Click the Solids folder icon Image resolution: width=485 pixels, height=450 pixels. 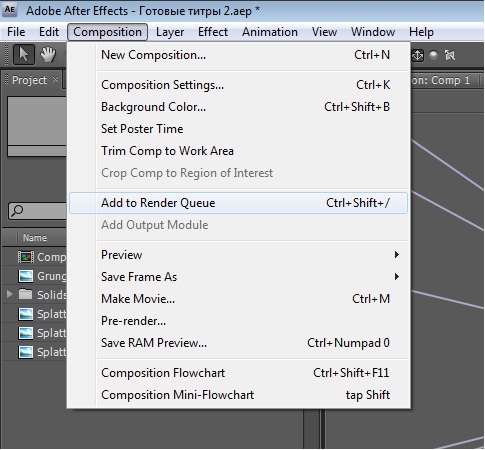click(26, 294)
